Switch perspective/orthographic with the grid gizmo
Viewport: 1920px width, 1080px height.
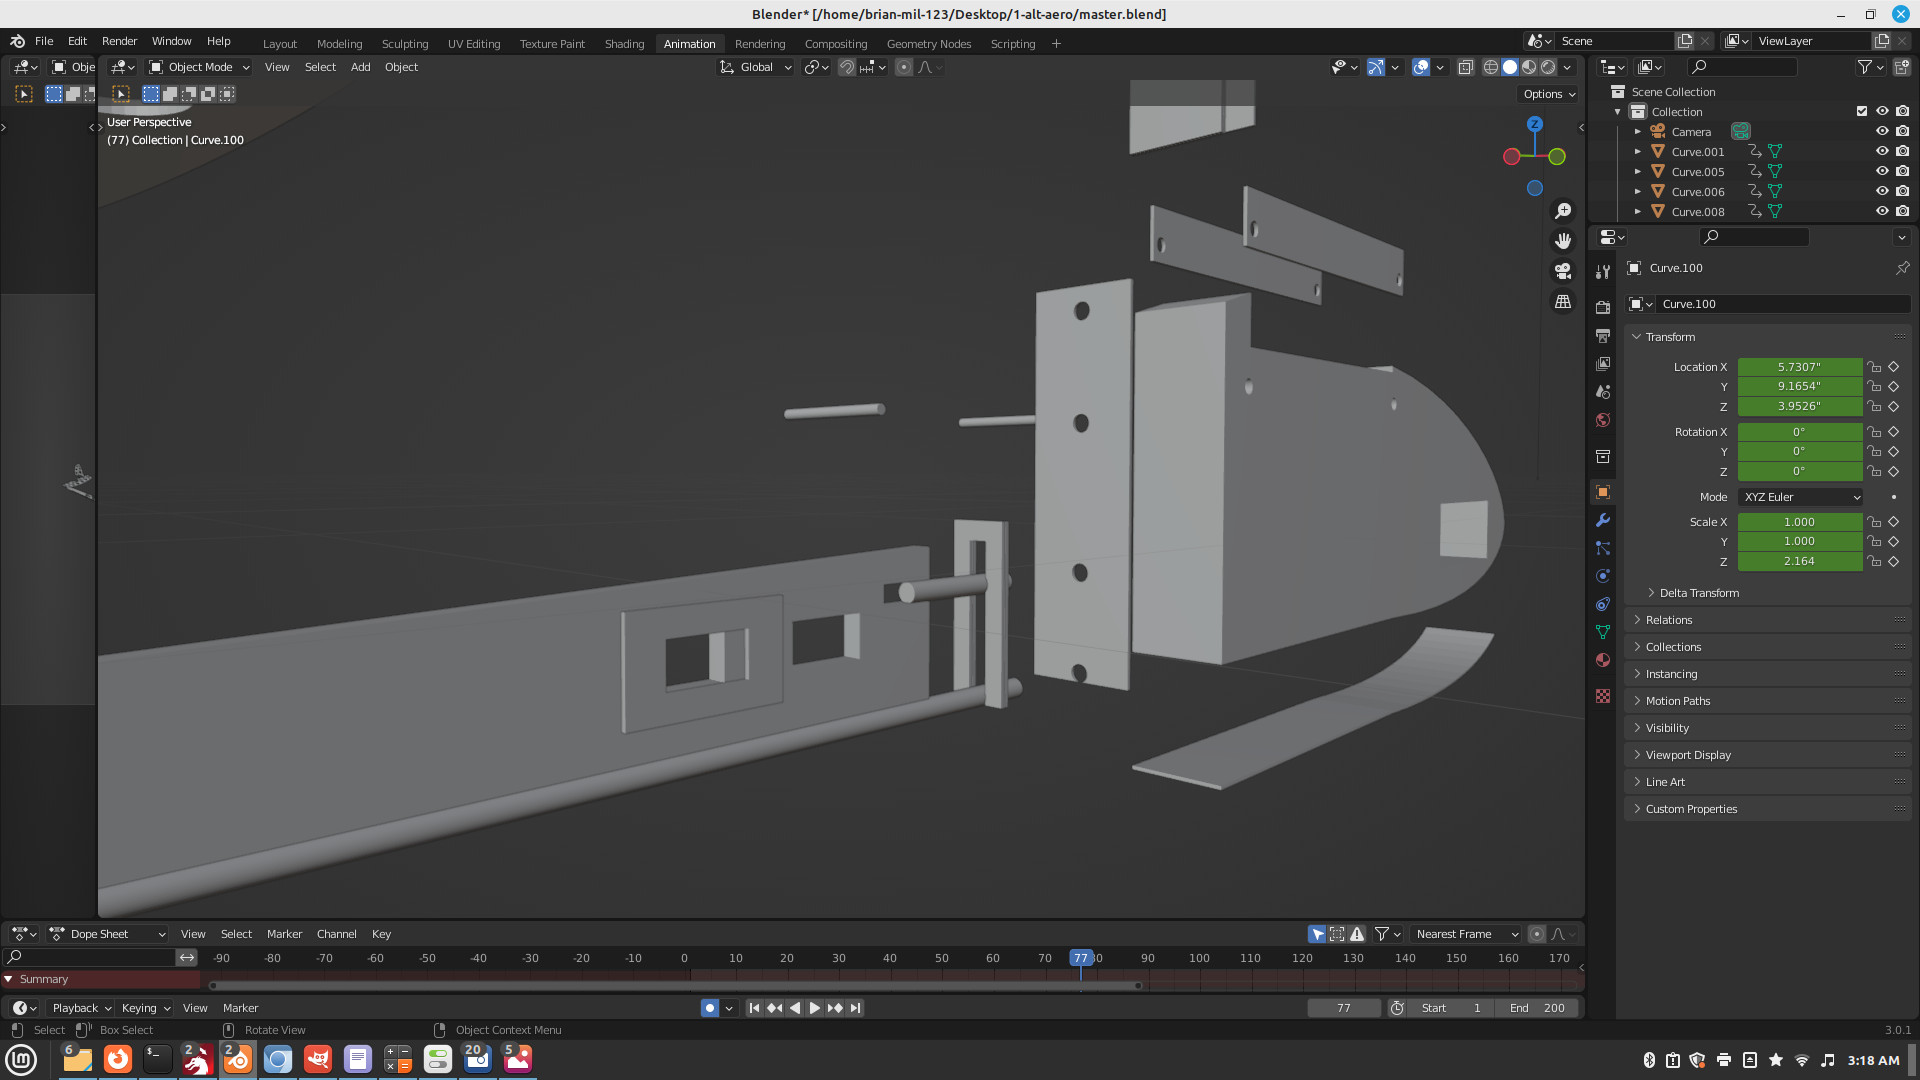[x=1563, y=301]
